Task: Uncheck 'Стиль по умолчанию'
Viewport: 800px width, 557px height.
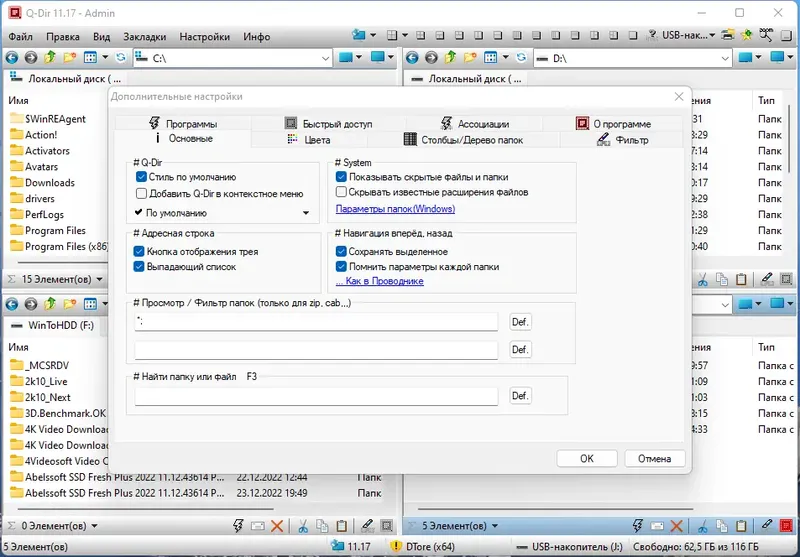Action: click(x=141, y=177)
